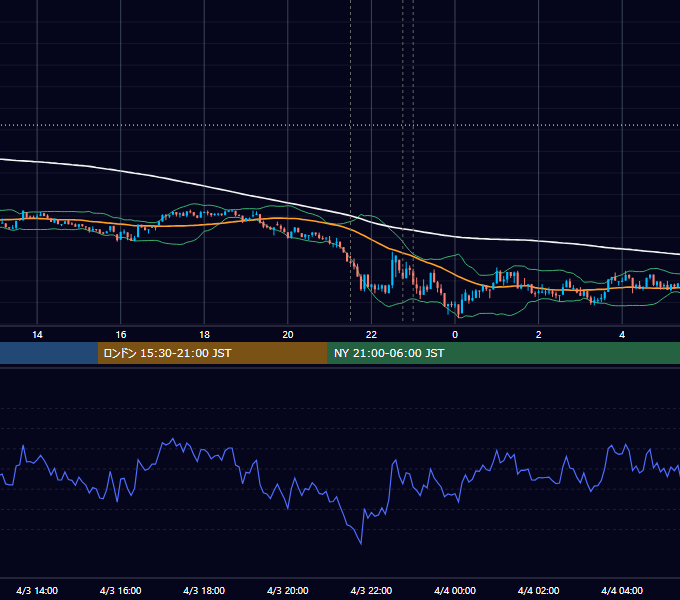Viewport: 680px width, 600px height.
Task: Click the '4/3 14:00' indicator axis label
Action: (37, 590)
